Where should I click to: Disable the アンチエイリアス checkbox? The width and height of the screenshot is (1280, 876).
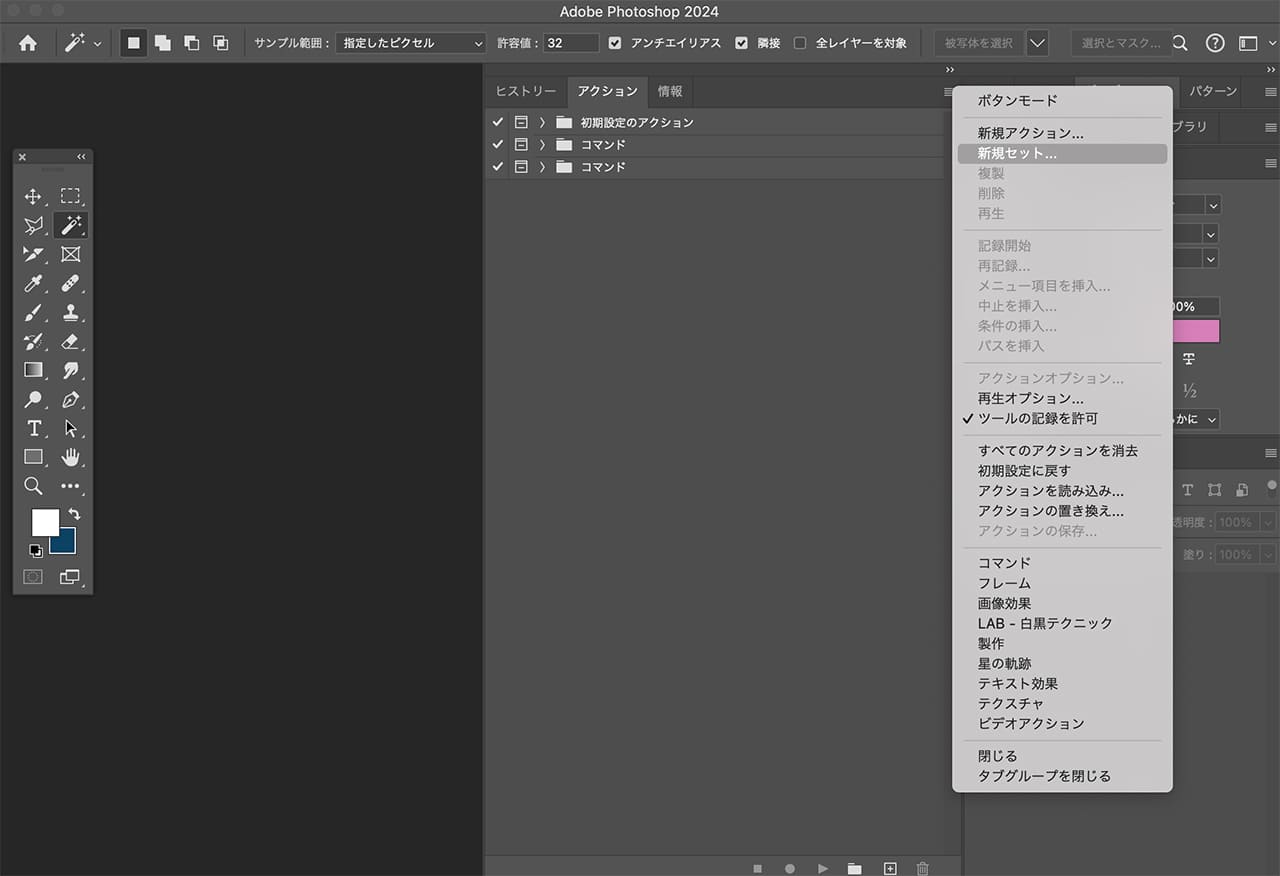(615, 43)
